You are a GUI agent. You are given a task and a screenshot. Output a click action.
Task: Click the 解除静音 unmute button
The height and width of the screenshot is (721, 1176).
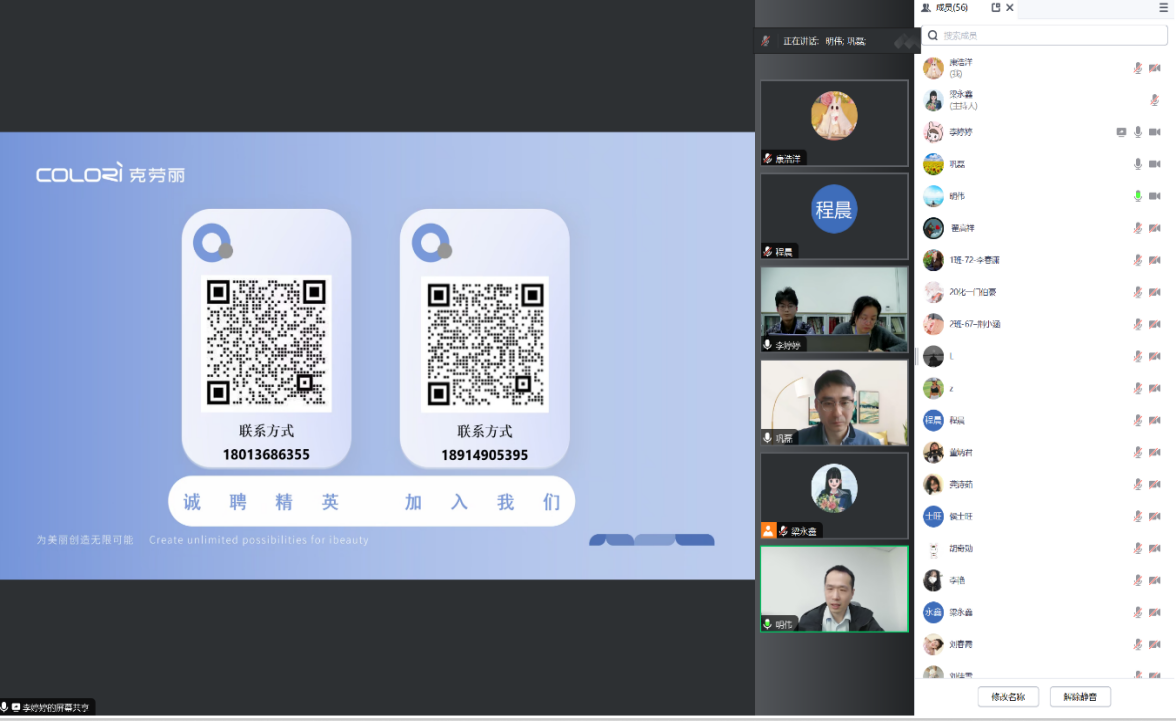pyautogui.click(x=1080, y=697)
